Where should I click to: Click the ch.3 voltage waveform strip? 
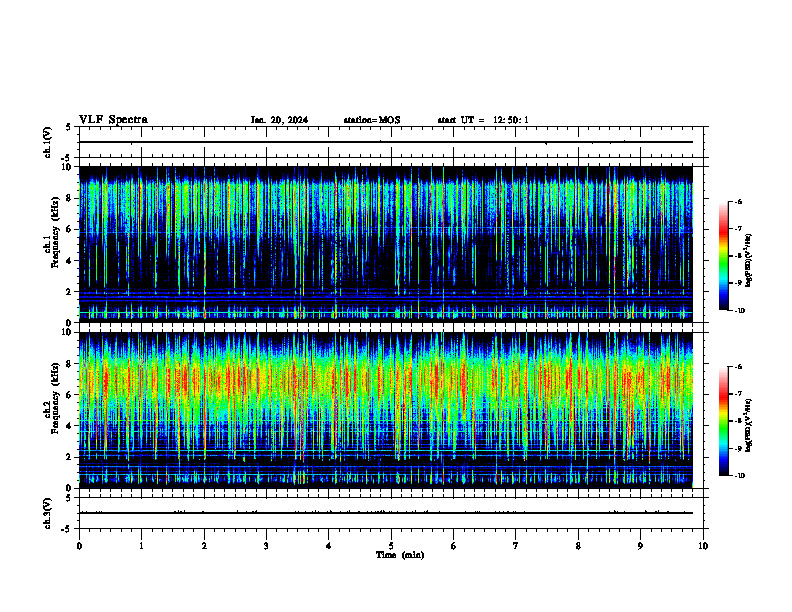pyautogui.click(x=391, y=513)
